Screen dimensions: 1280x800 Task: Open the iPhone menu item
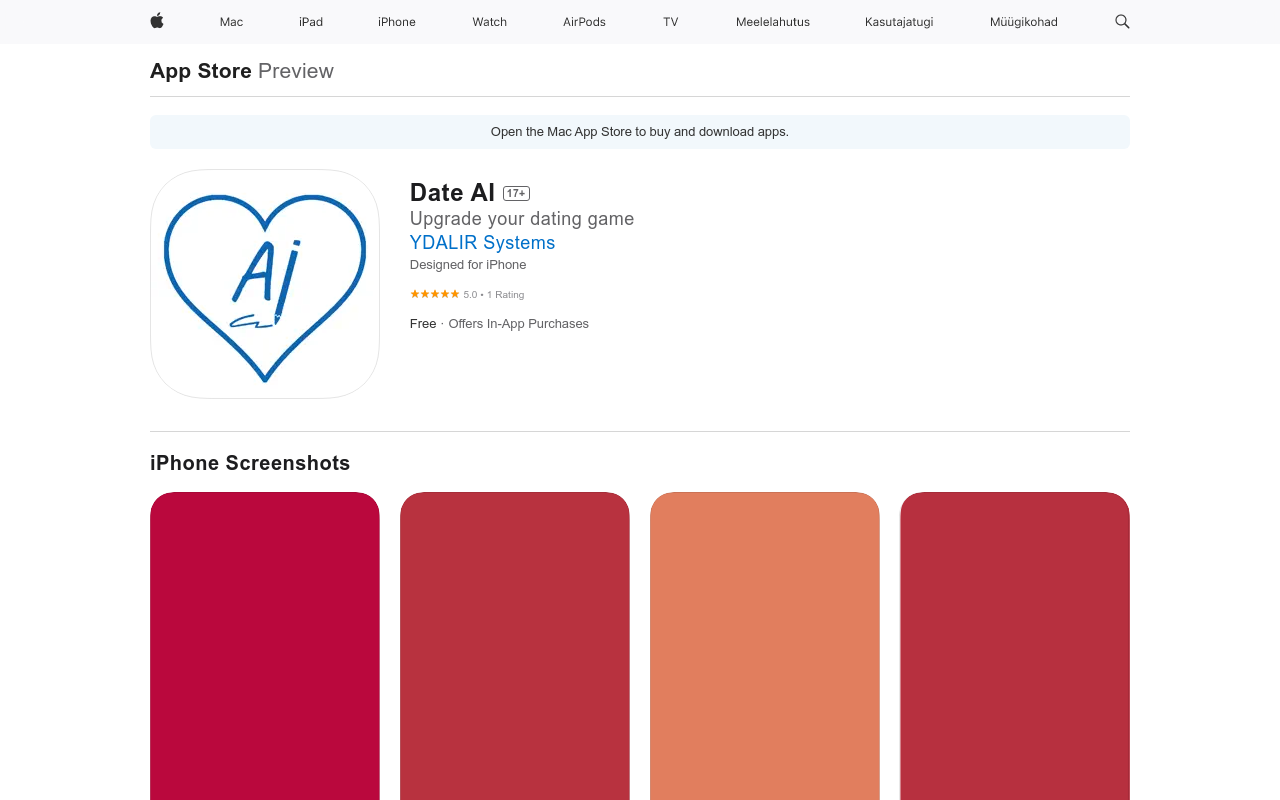(x=397, y=22)
